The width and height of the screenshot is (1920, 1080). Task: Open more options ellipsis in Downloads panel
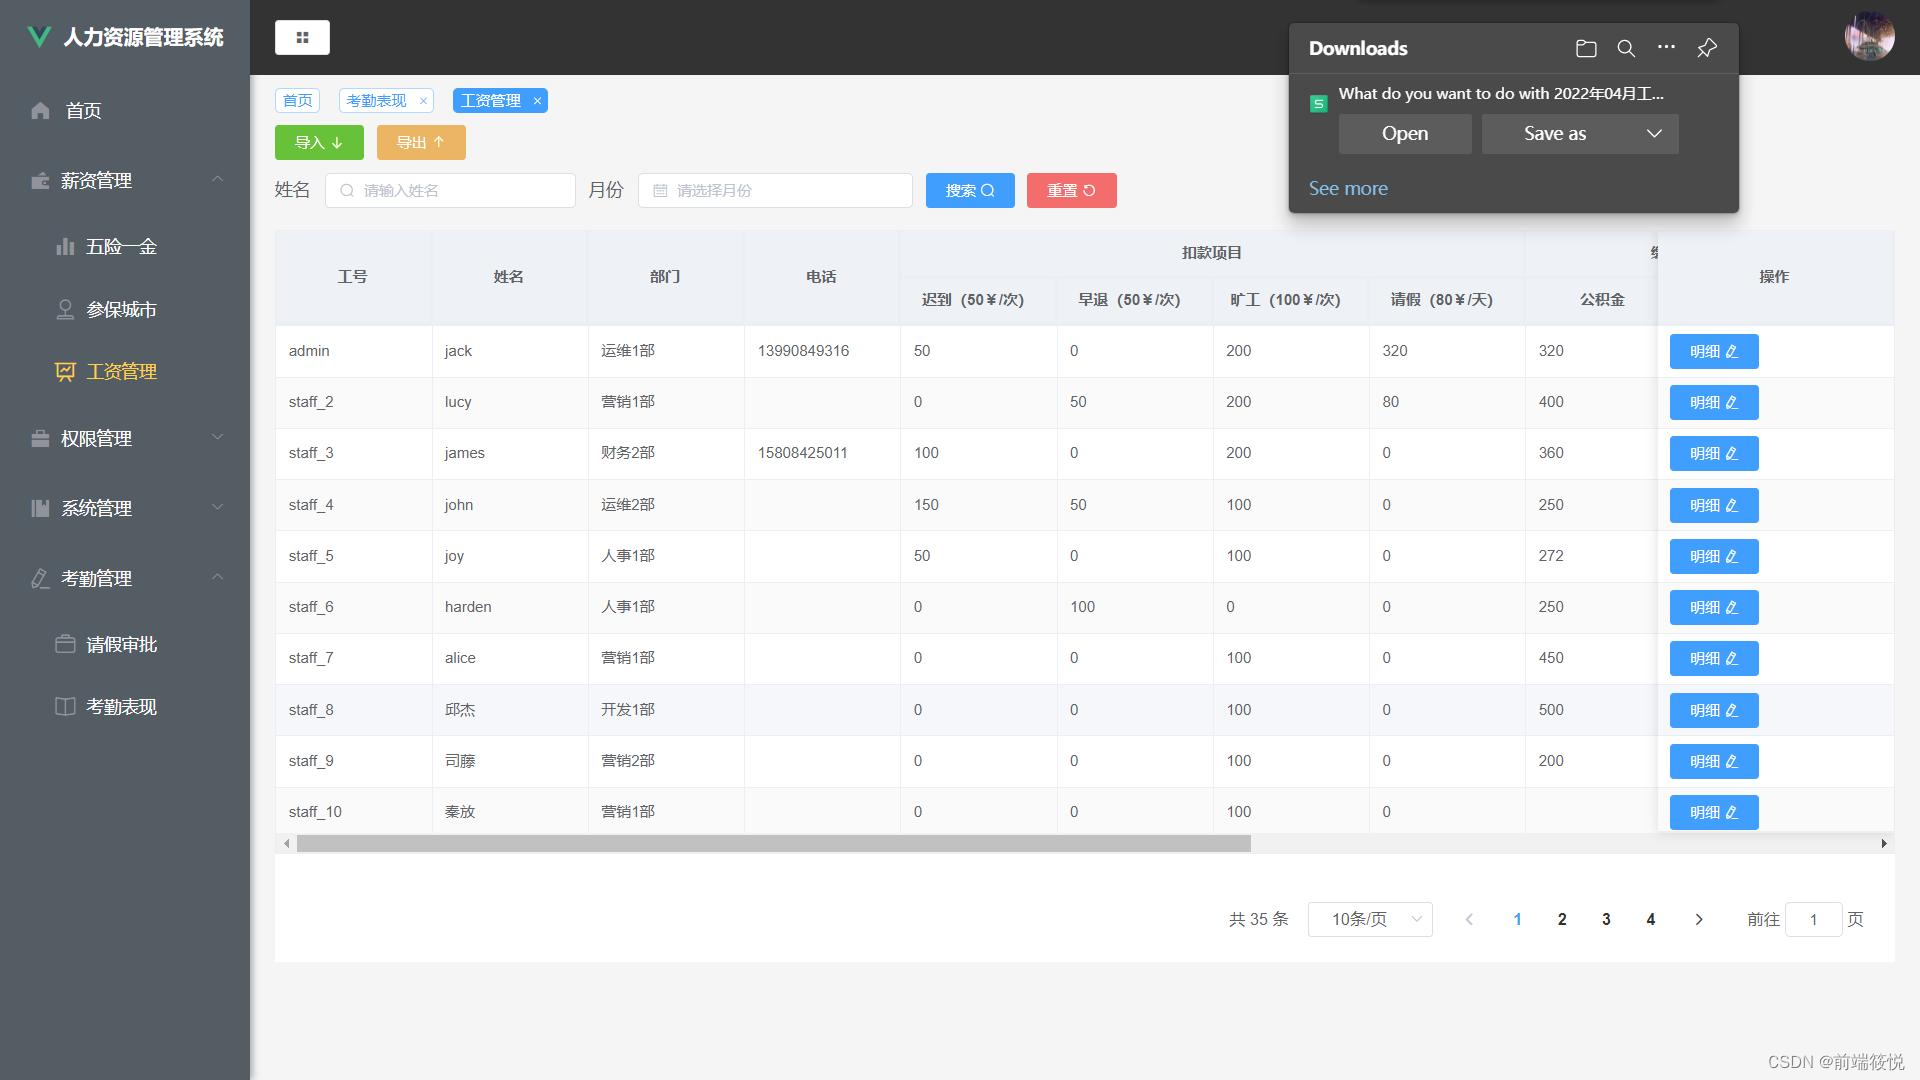click(1666, 47)
